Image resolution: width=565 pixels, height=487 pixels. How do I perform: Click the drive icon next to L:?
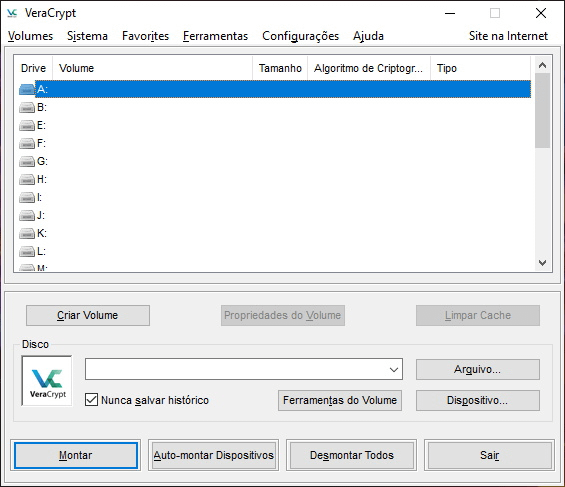tap(27, 251)
